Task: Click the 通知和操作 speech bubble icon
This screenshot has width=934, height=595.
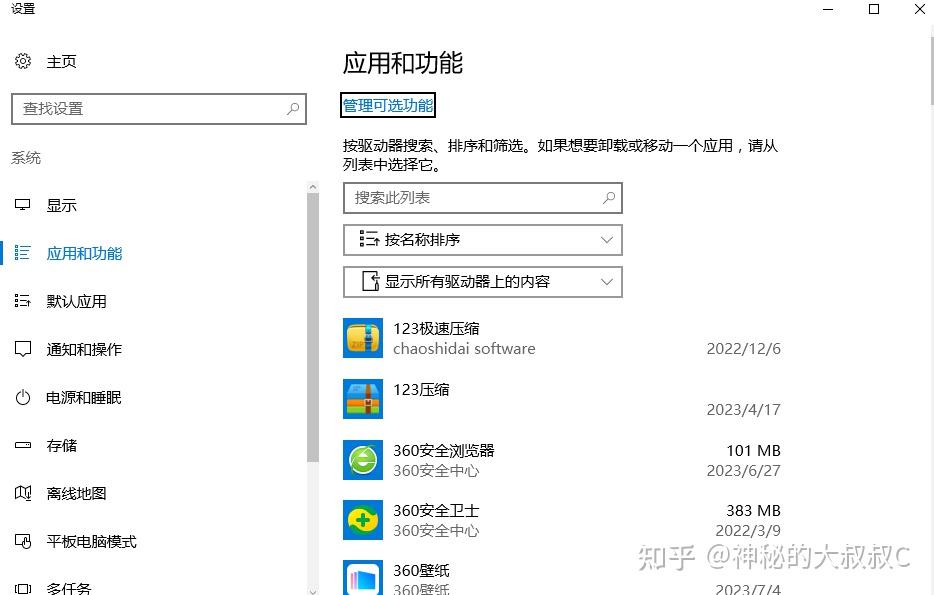Action: coord(23,349)
